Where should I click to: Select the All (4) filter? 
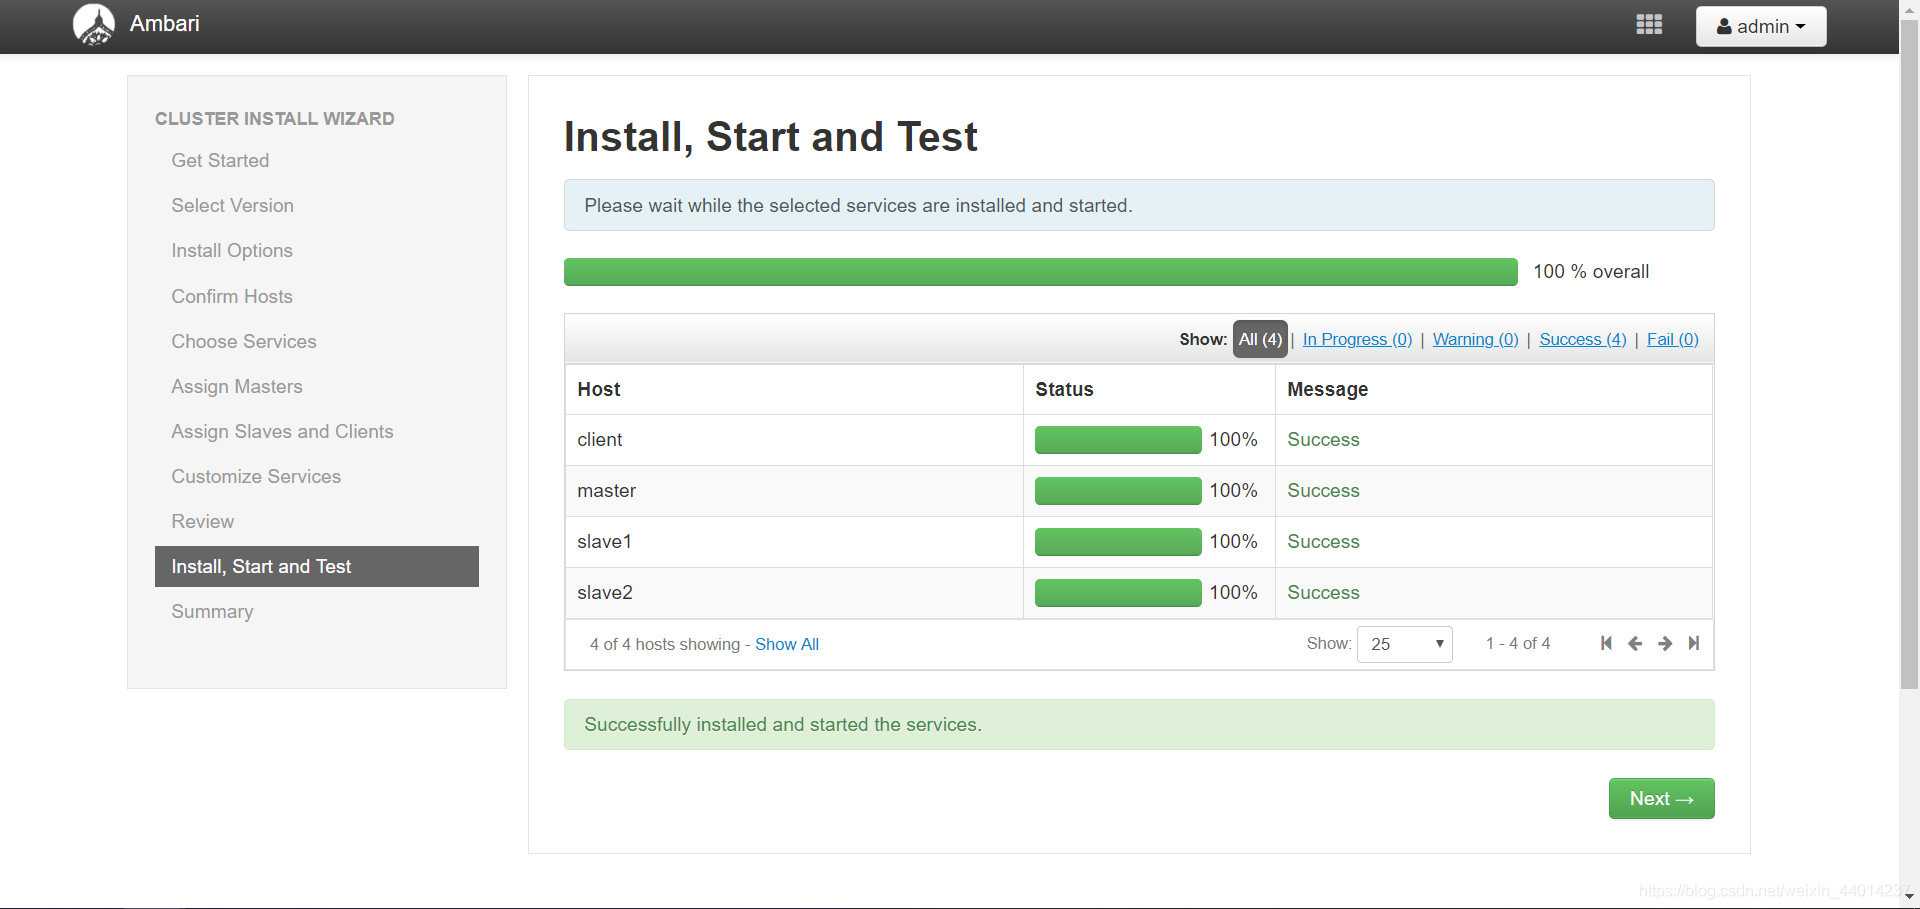tap(1260, 339)
